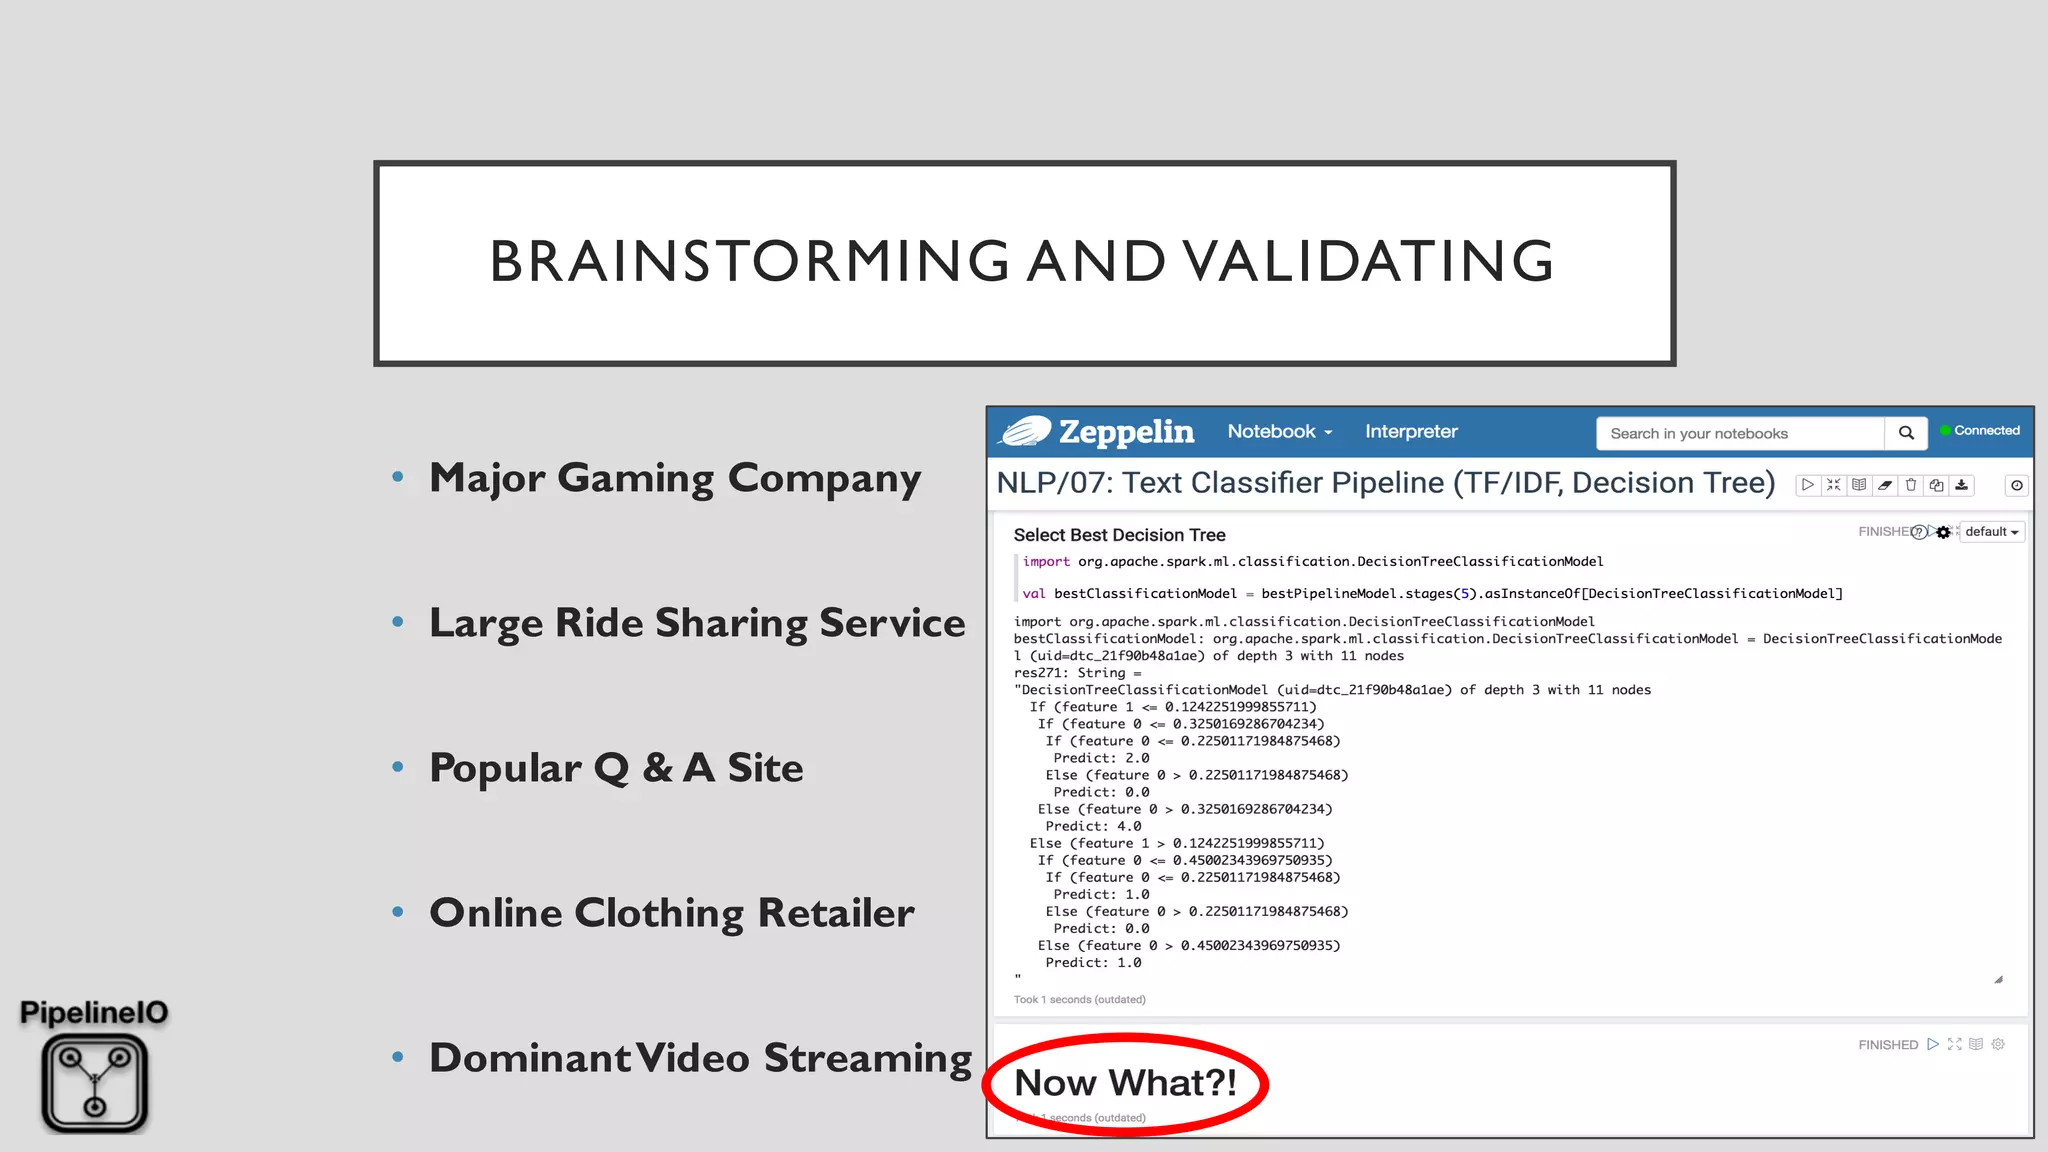Open the Interpreter menu item
Image resolution: width=2048 pixels, height=1152 pixels.
coord(1411,432)
